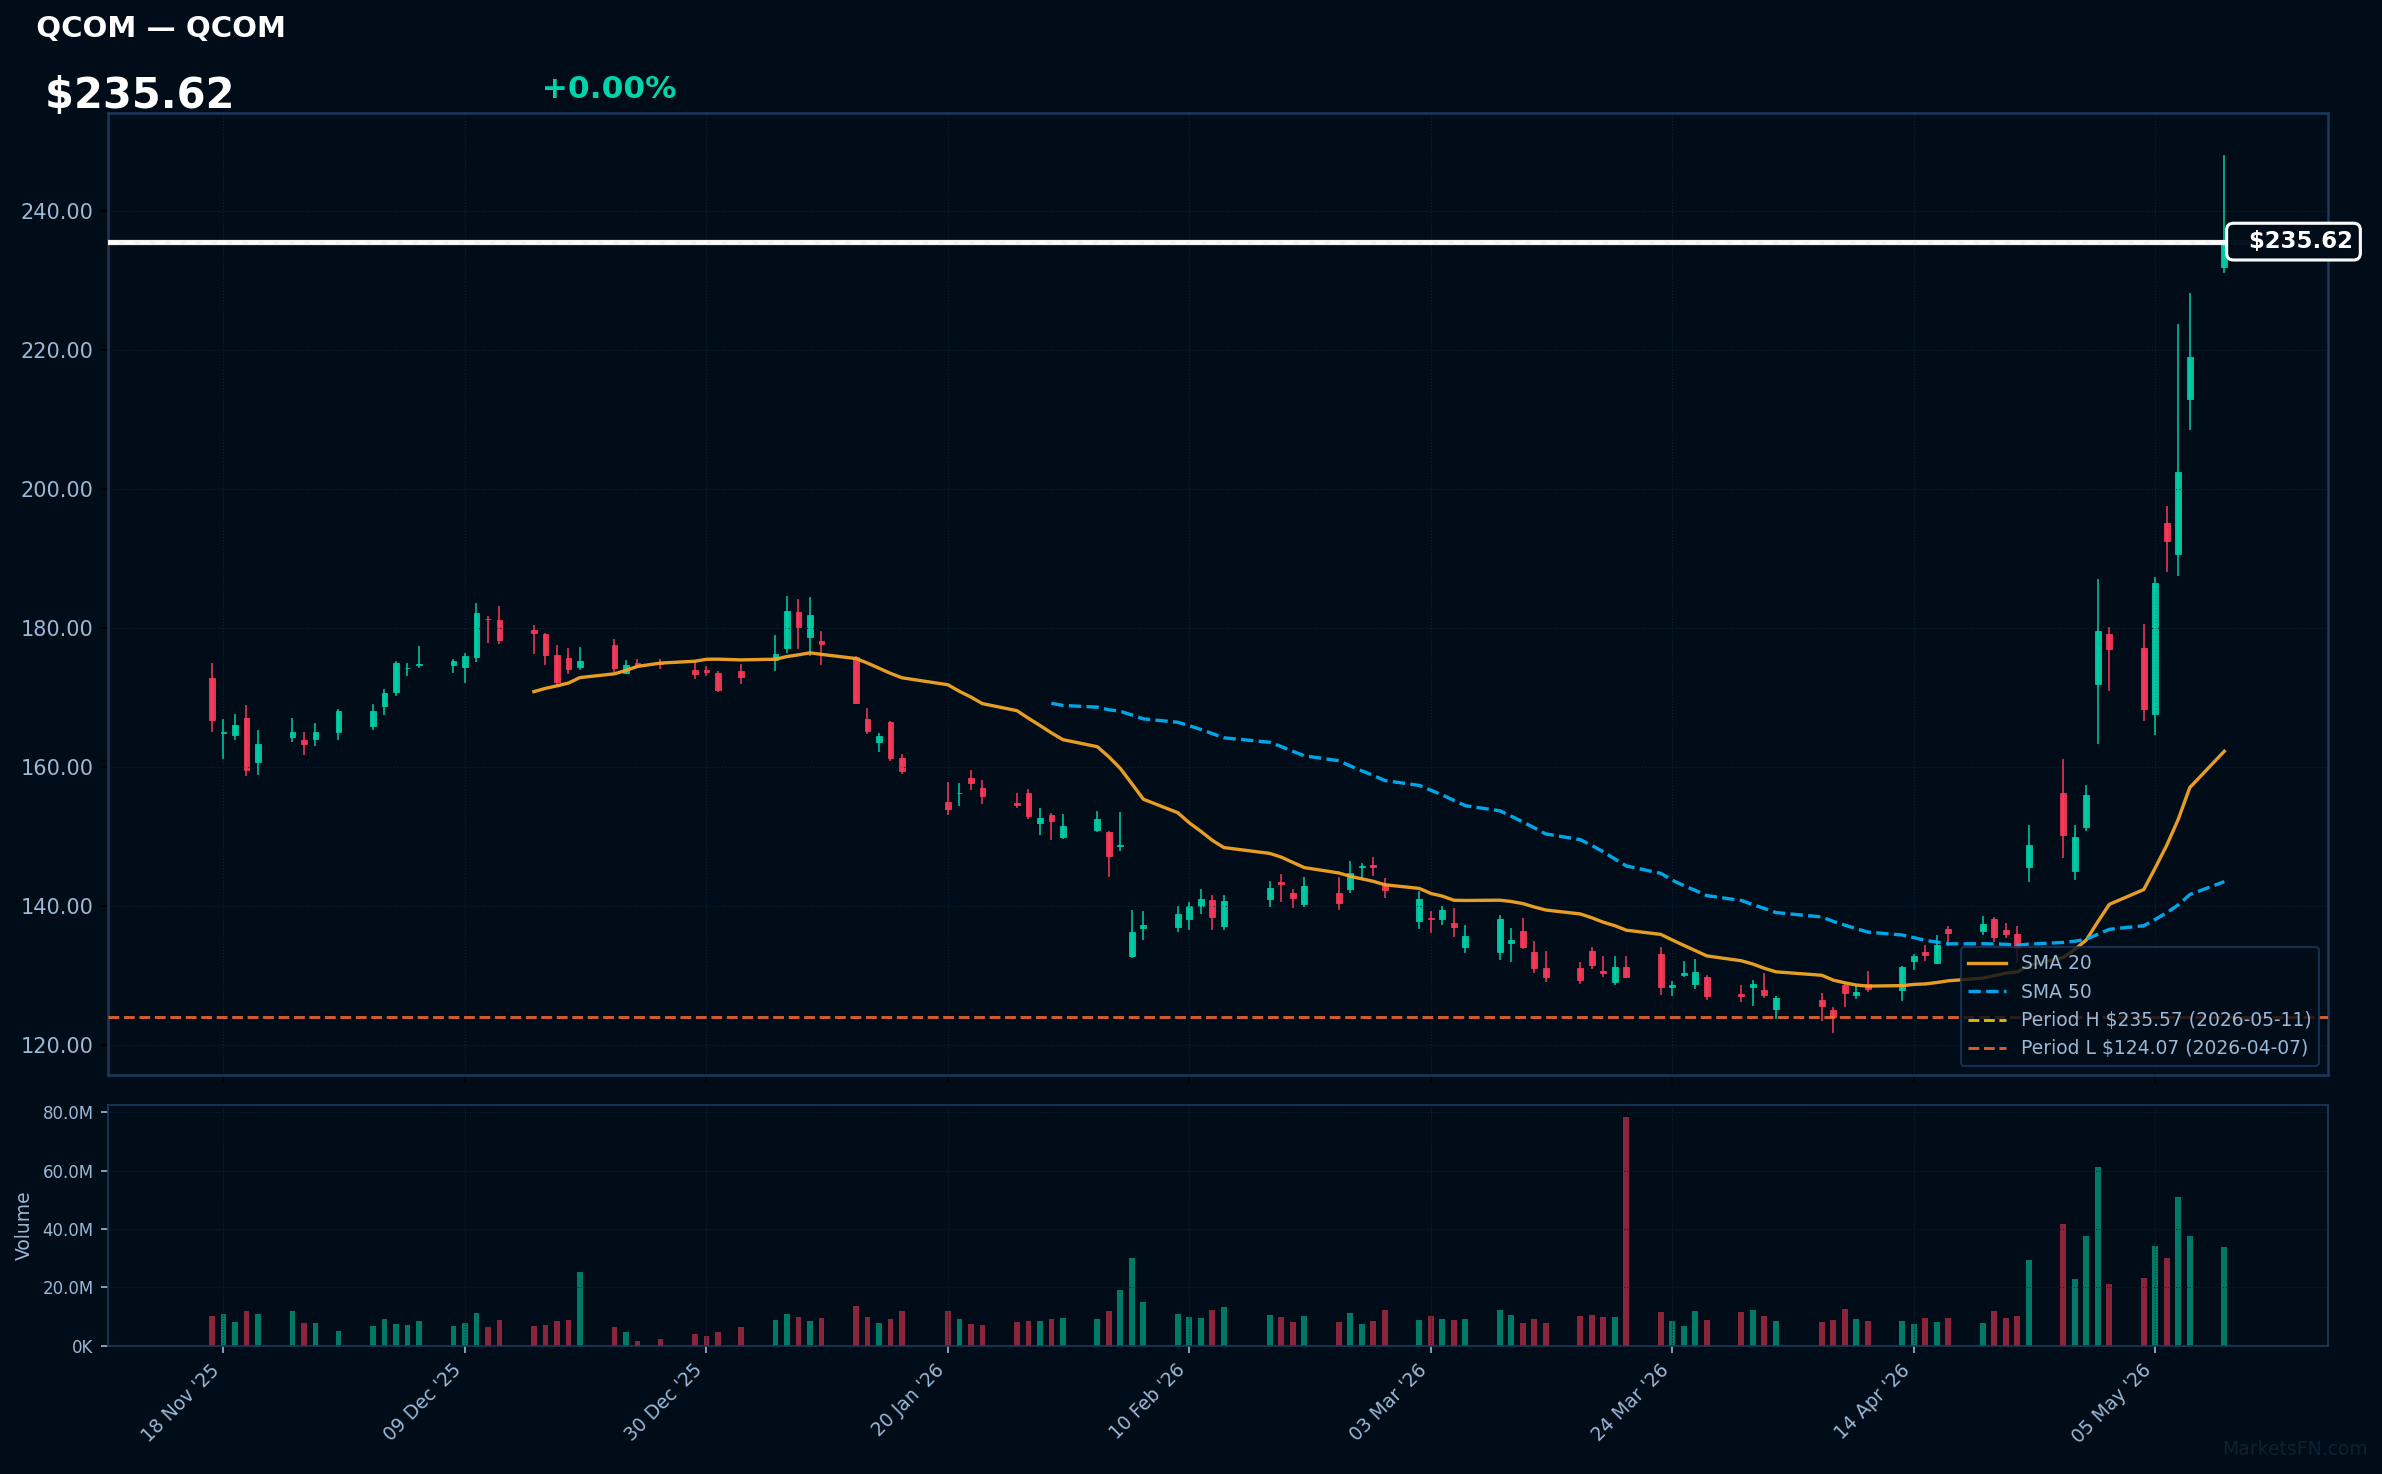Click the 03 Mar '26 date label
This screenshot has width=2382, height=1474.
[x=1387, y=1402]
